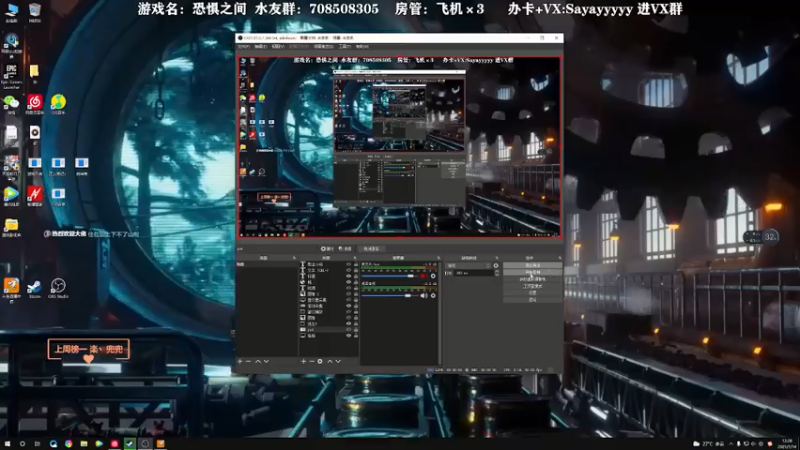Click the transition duration 300 ms field

(474, 273)
